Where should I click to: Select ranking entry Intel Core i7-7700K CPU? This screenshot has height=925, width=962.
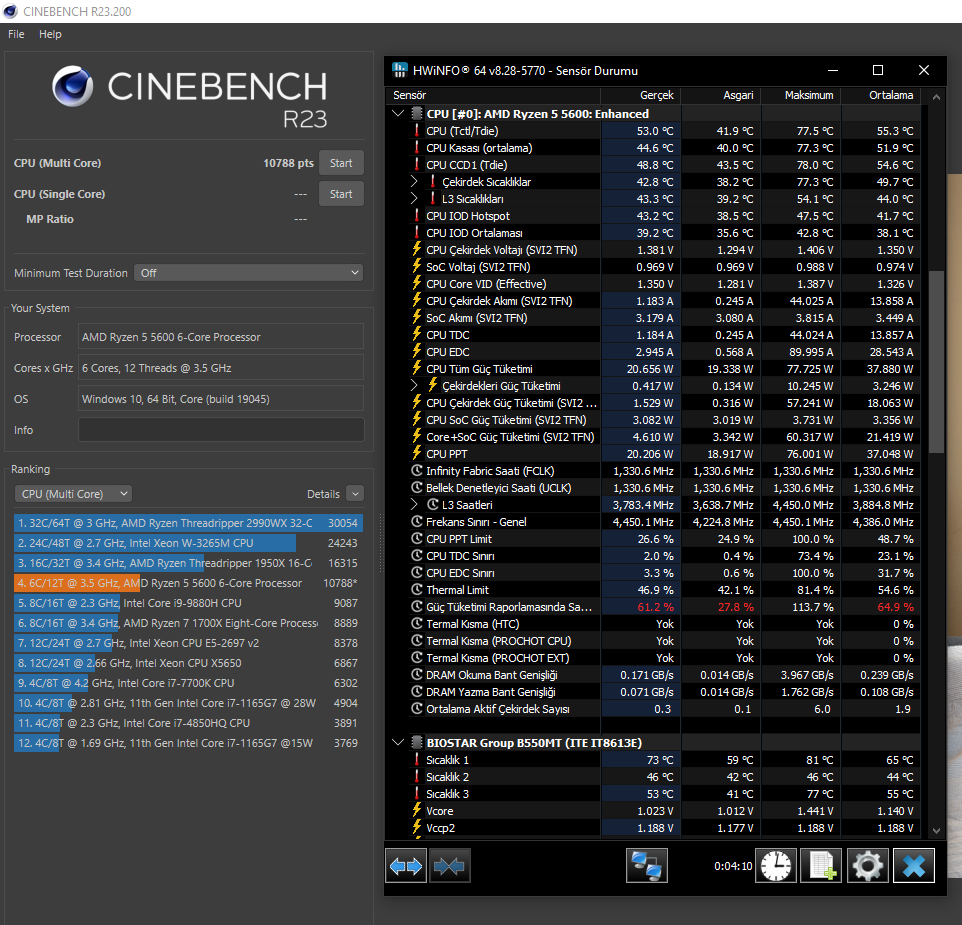click(188, 683)
